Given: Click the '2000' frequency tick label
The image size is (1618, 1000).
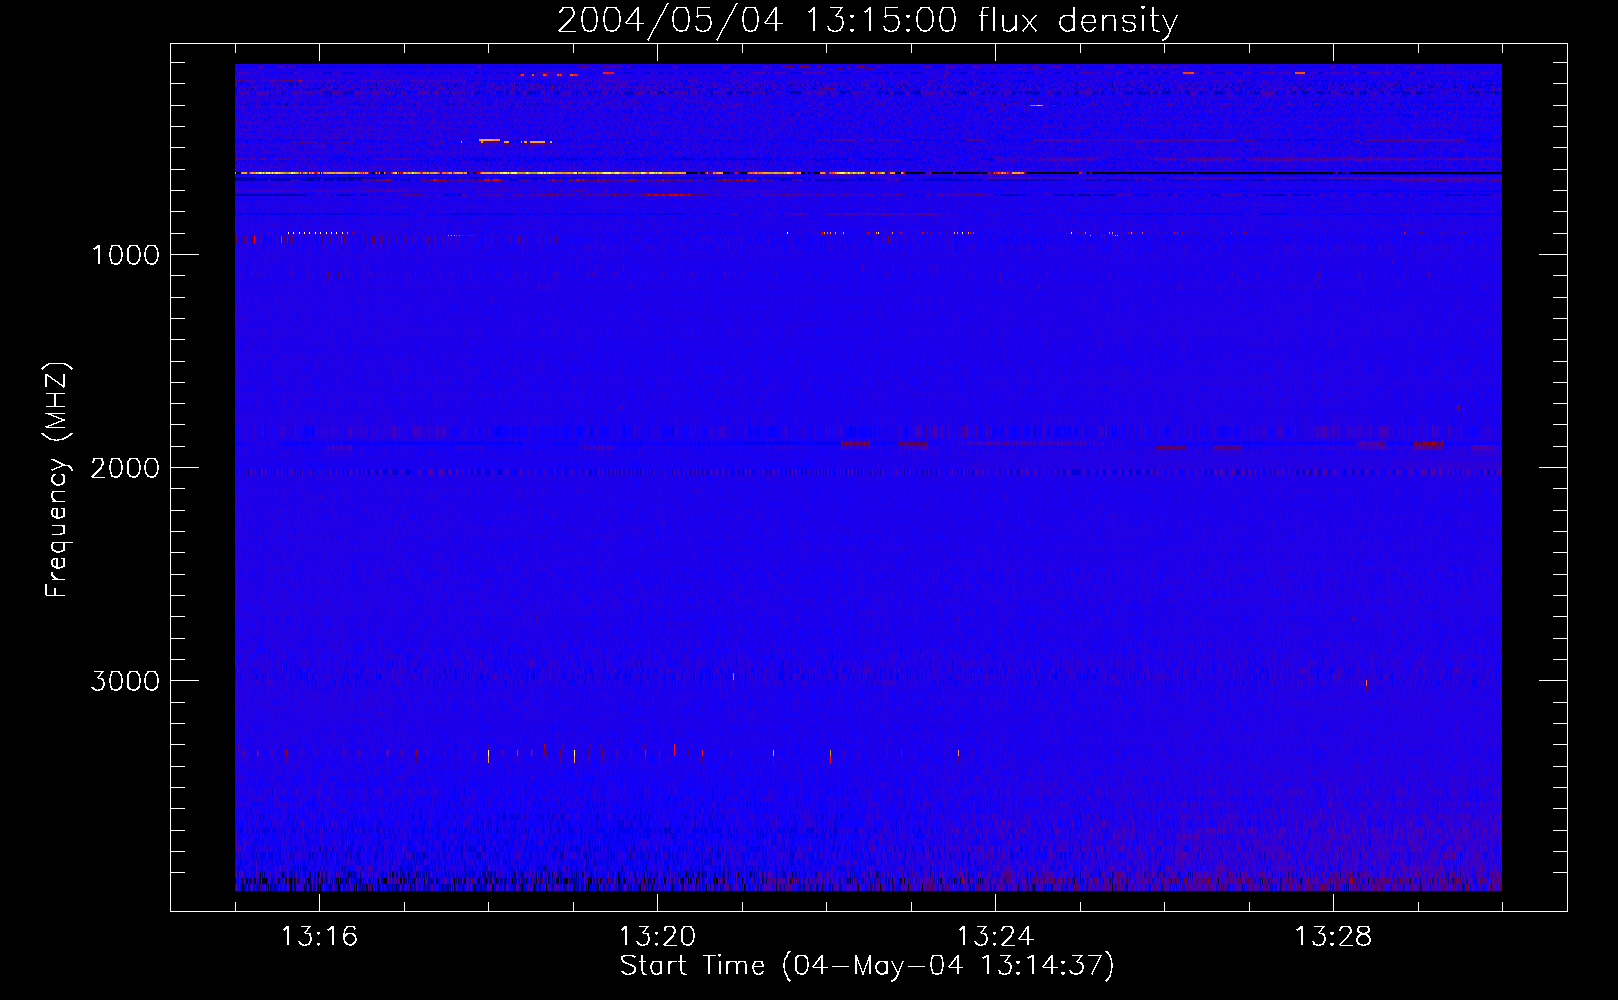Looking at the screenshot, I should click(125, 468).
